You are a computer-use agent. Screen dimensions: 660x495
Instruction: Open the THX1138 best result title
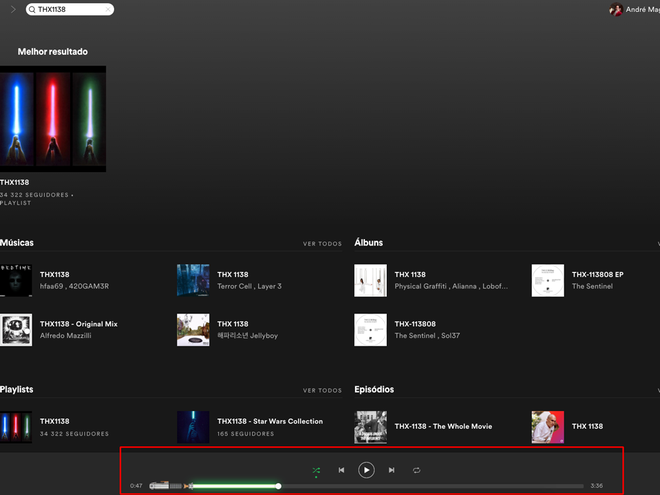pyautogui.click(x=15, y=182)
